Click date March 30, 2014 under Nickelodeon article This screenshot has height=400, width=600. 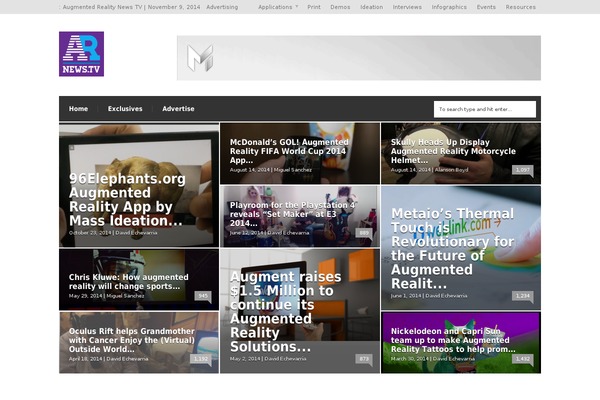click(409, 359)
